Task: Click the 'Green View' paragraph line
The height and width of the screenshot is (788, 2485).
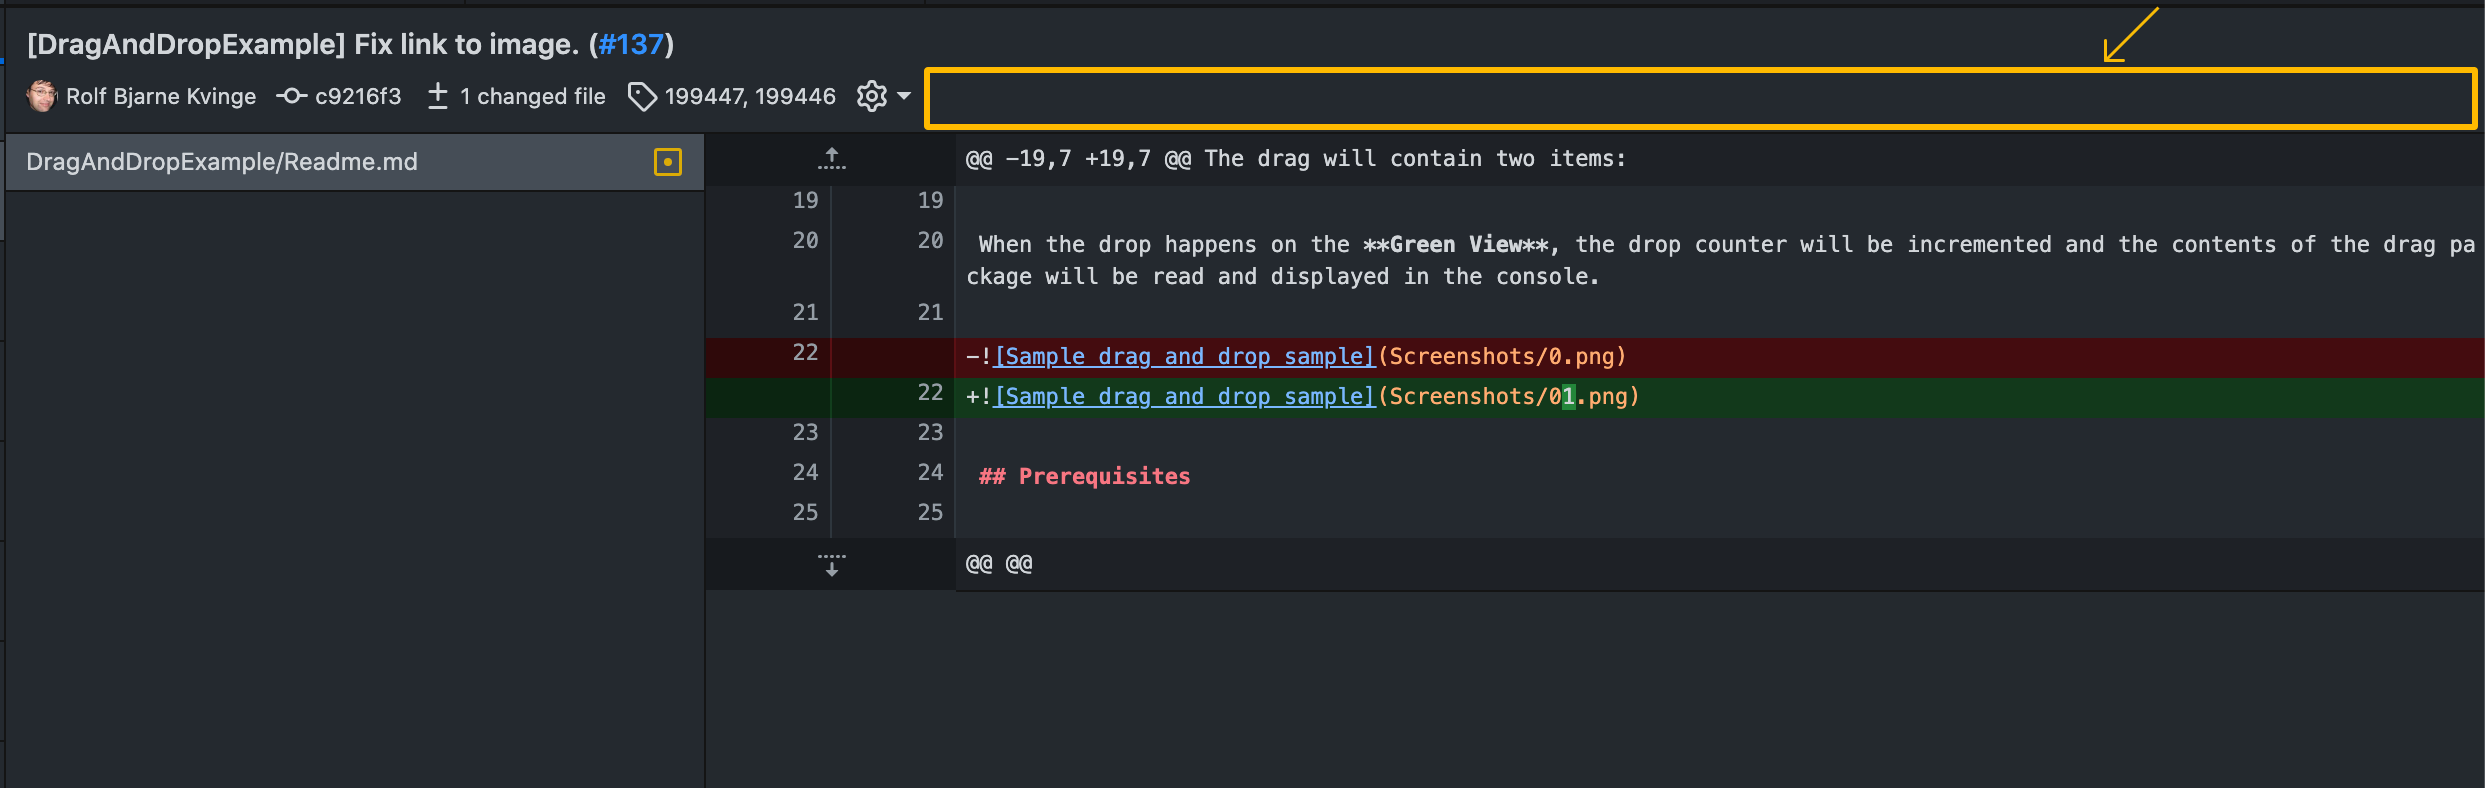Action: [1720, 260]
